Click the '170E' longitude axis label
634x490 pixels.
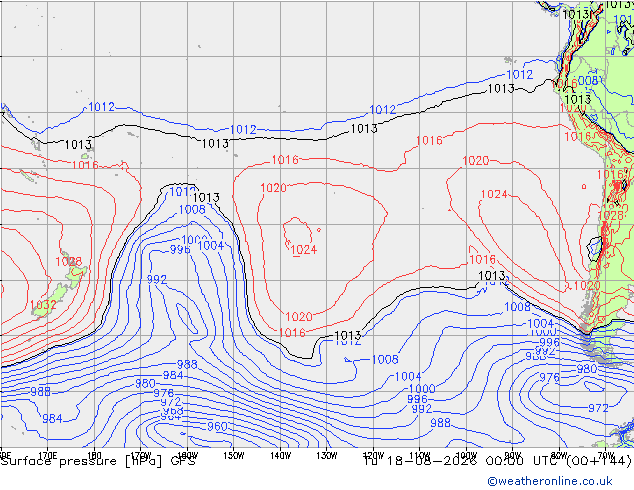click(47, 456)
